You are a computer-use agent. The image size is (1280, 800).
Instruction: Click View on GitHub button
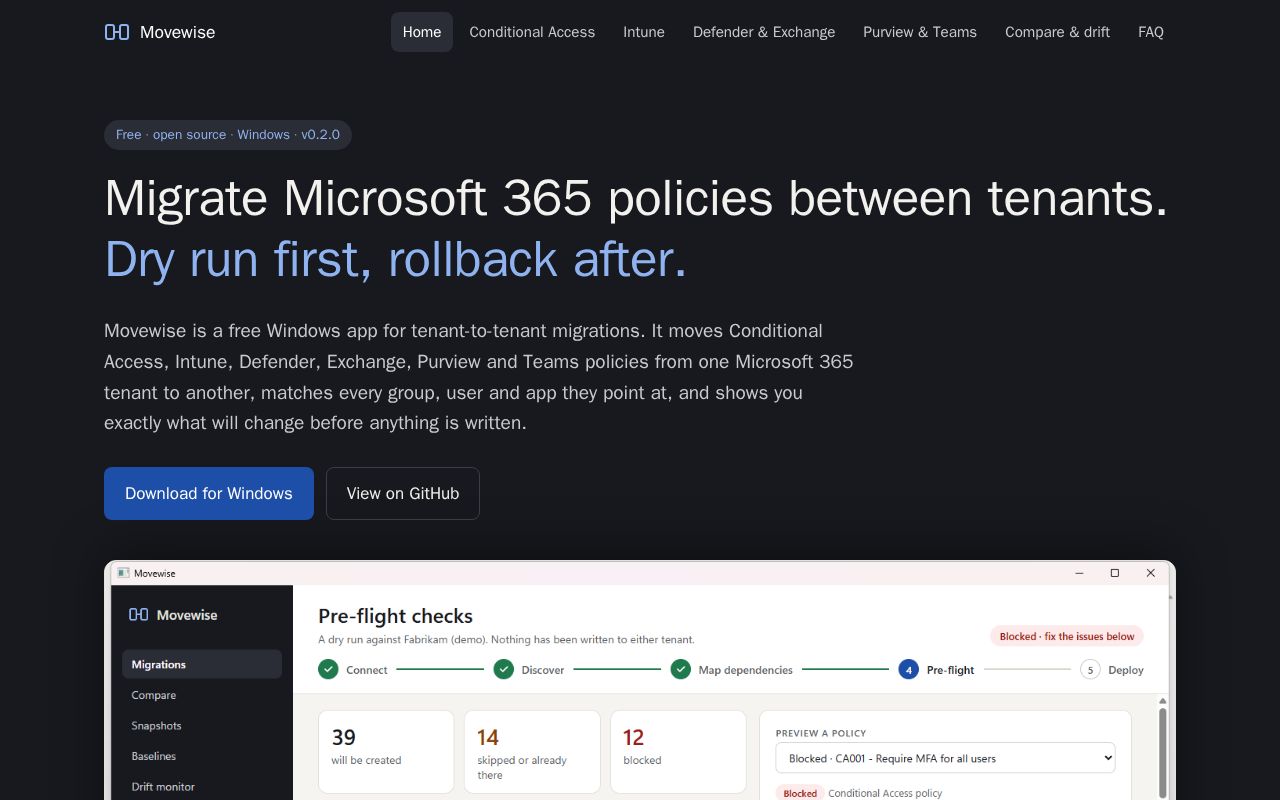[403, 493]
